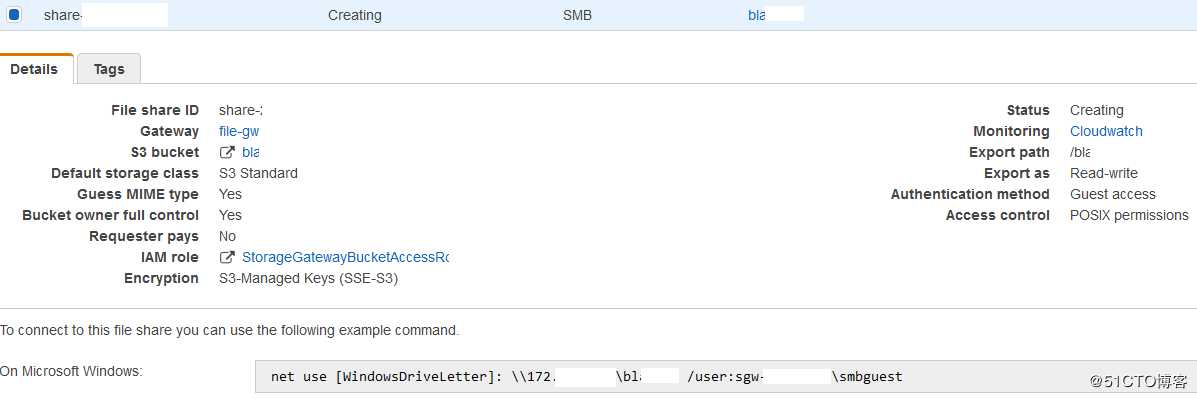The height and width of the screenshot is (398, 1197).
Task: Open the external link icon beside S3 bucket
Action: pos(226,152)
